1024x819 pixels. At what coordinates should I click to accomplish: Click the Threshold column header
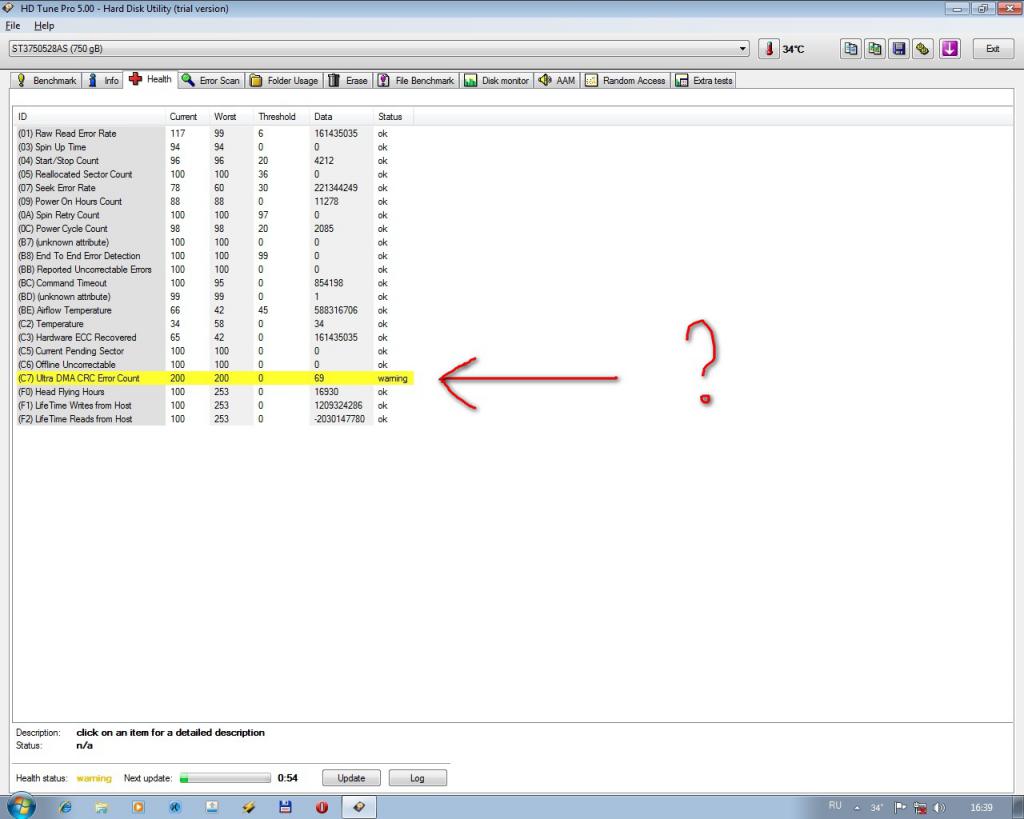pyautogui.click(x=281, y=116)
